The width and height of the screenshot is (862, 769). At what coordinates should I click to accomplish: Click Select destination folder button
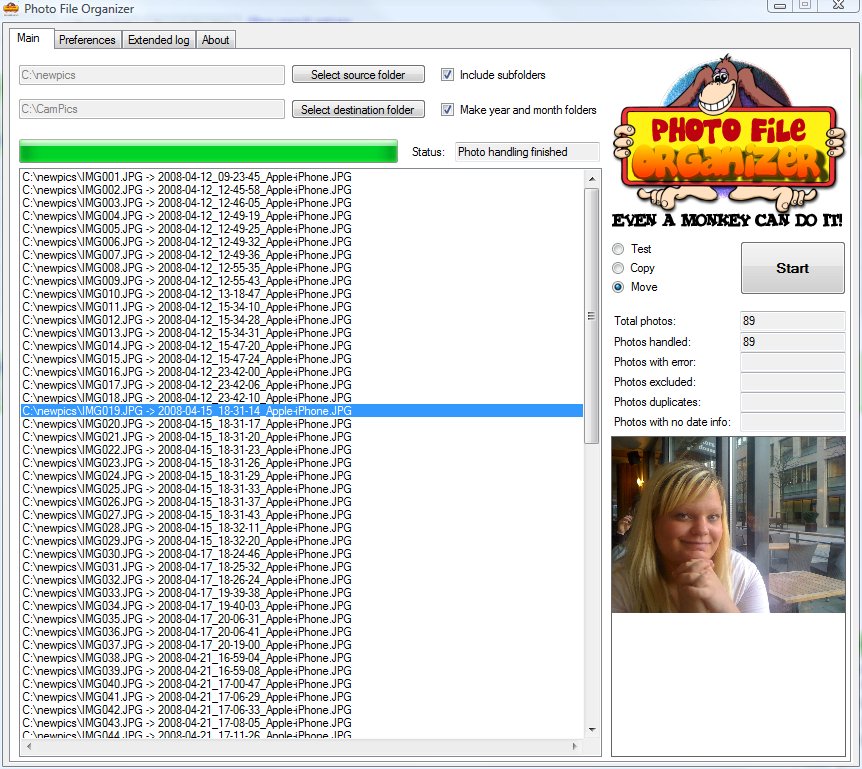(358, 109)
